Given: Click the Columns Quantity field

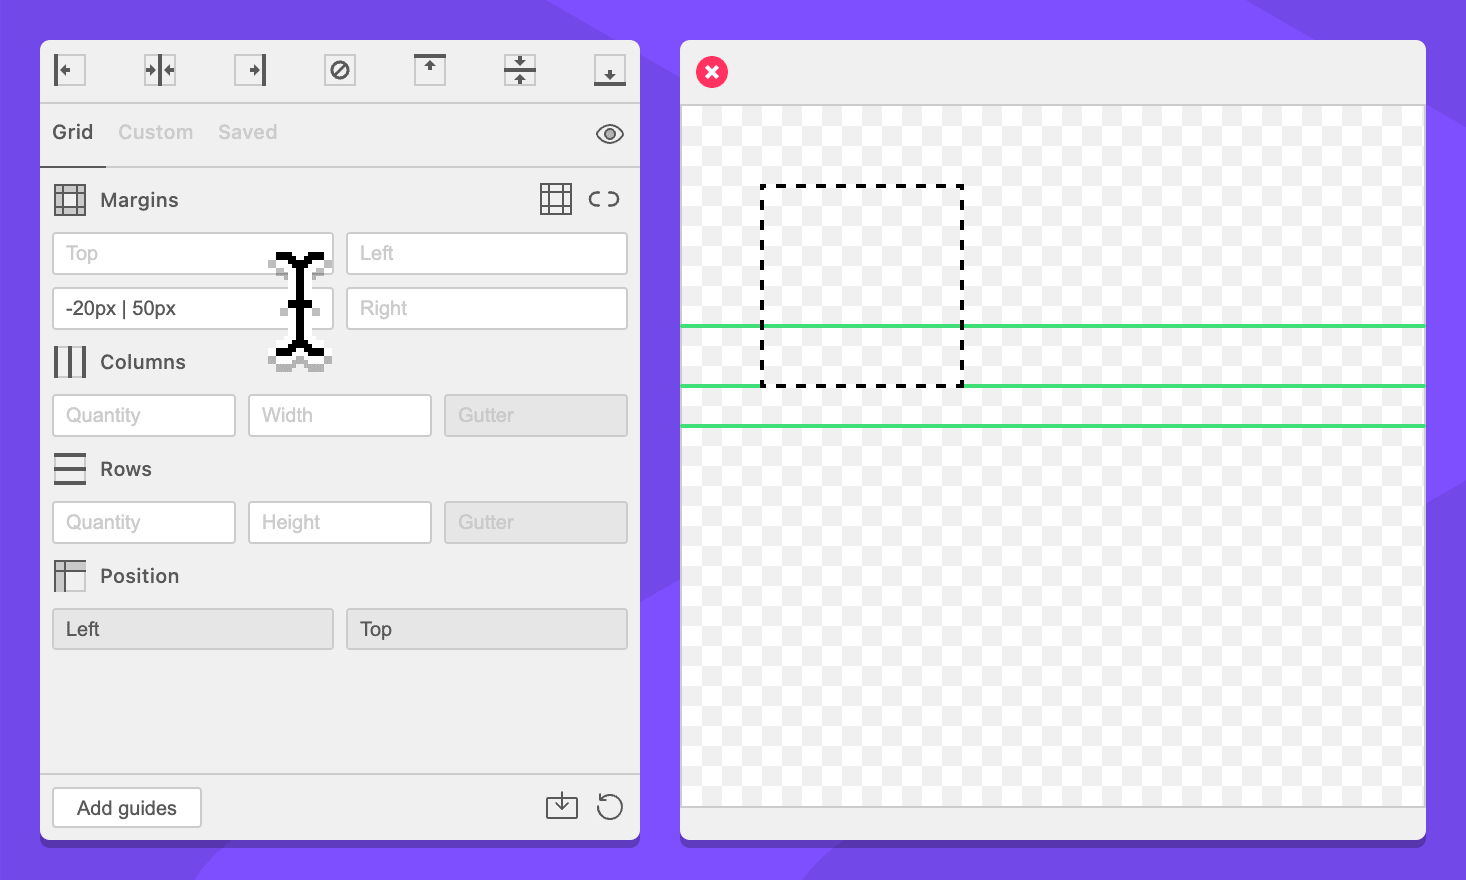Looking at the screenshot, I should click(144, 415).
